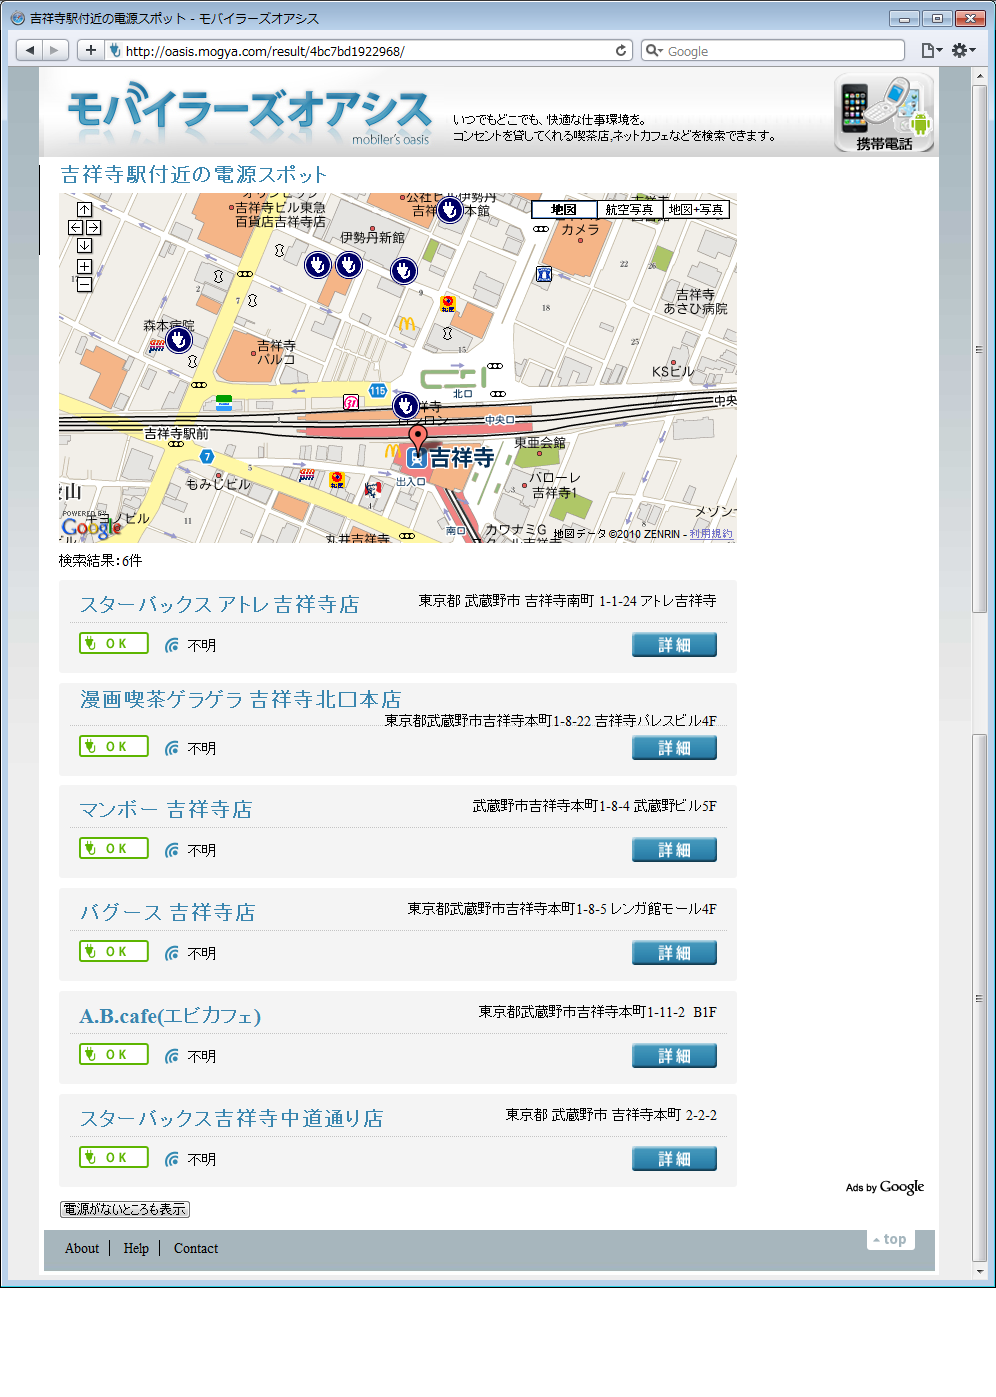
Task: Select the power marker near 本館 at map top
Action: point(450,210)
